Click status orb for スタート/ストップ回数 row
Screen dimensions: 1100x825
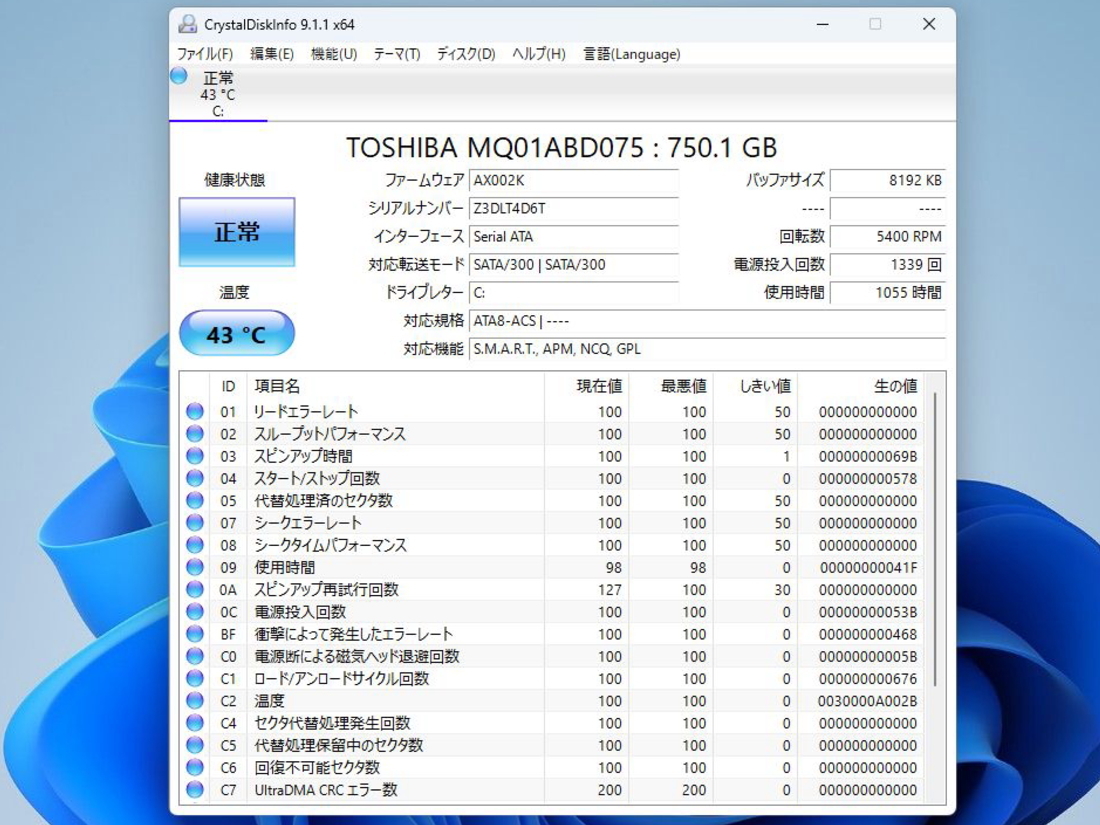pos(195,478)
